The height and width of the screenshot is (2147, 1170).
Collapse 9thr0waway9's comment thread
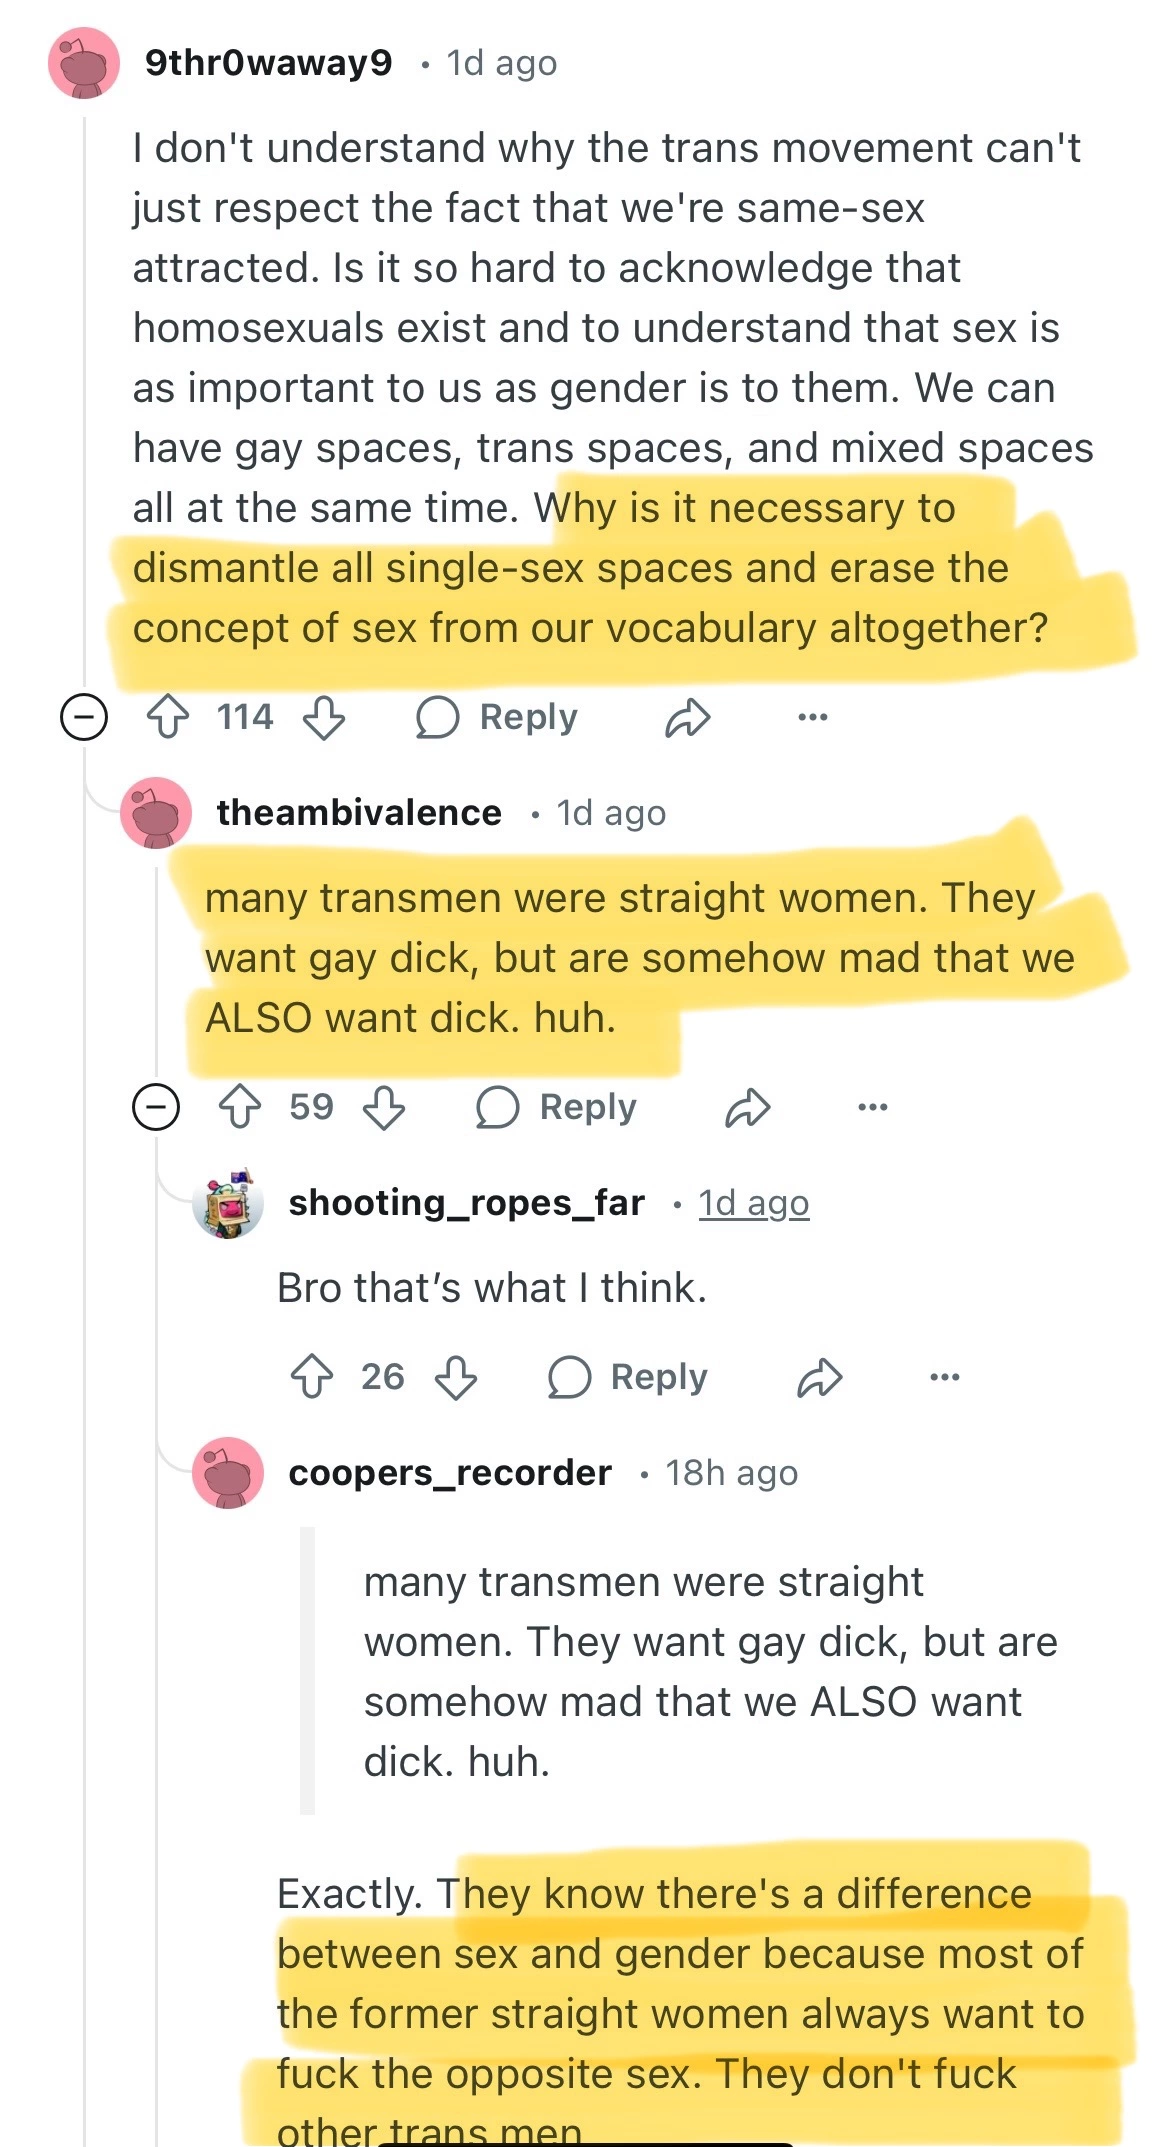[x=84, y=717]
